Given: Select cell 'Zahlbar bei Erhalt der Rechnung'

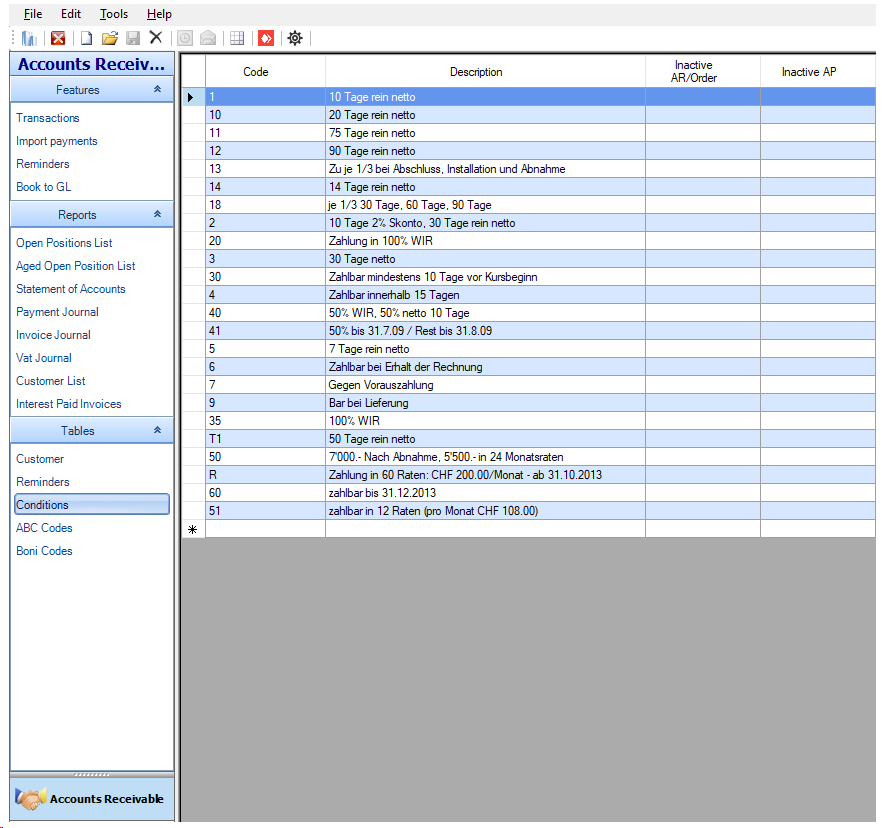Looking at the screenshot, I should (x=485, y=367).
